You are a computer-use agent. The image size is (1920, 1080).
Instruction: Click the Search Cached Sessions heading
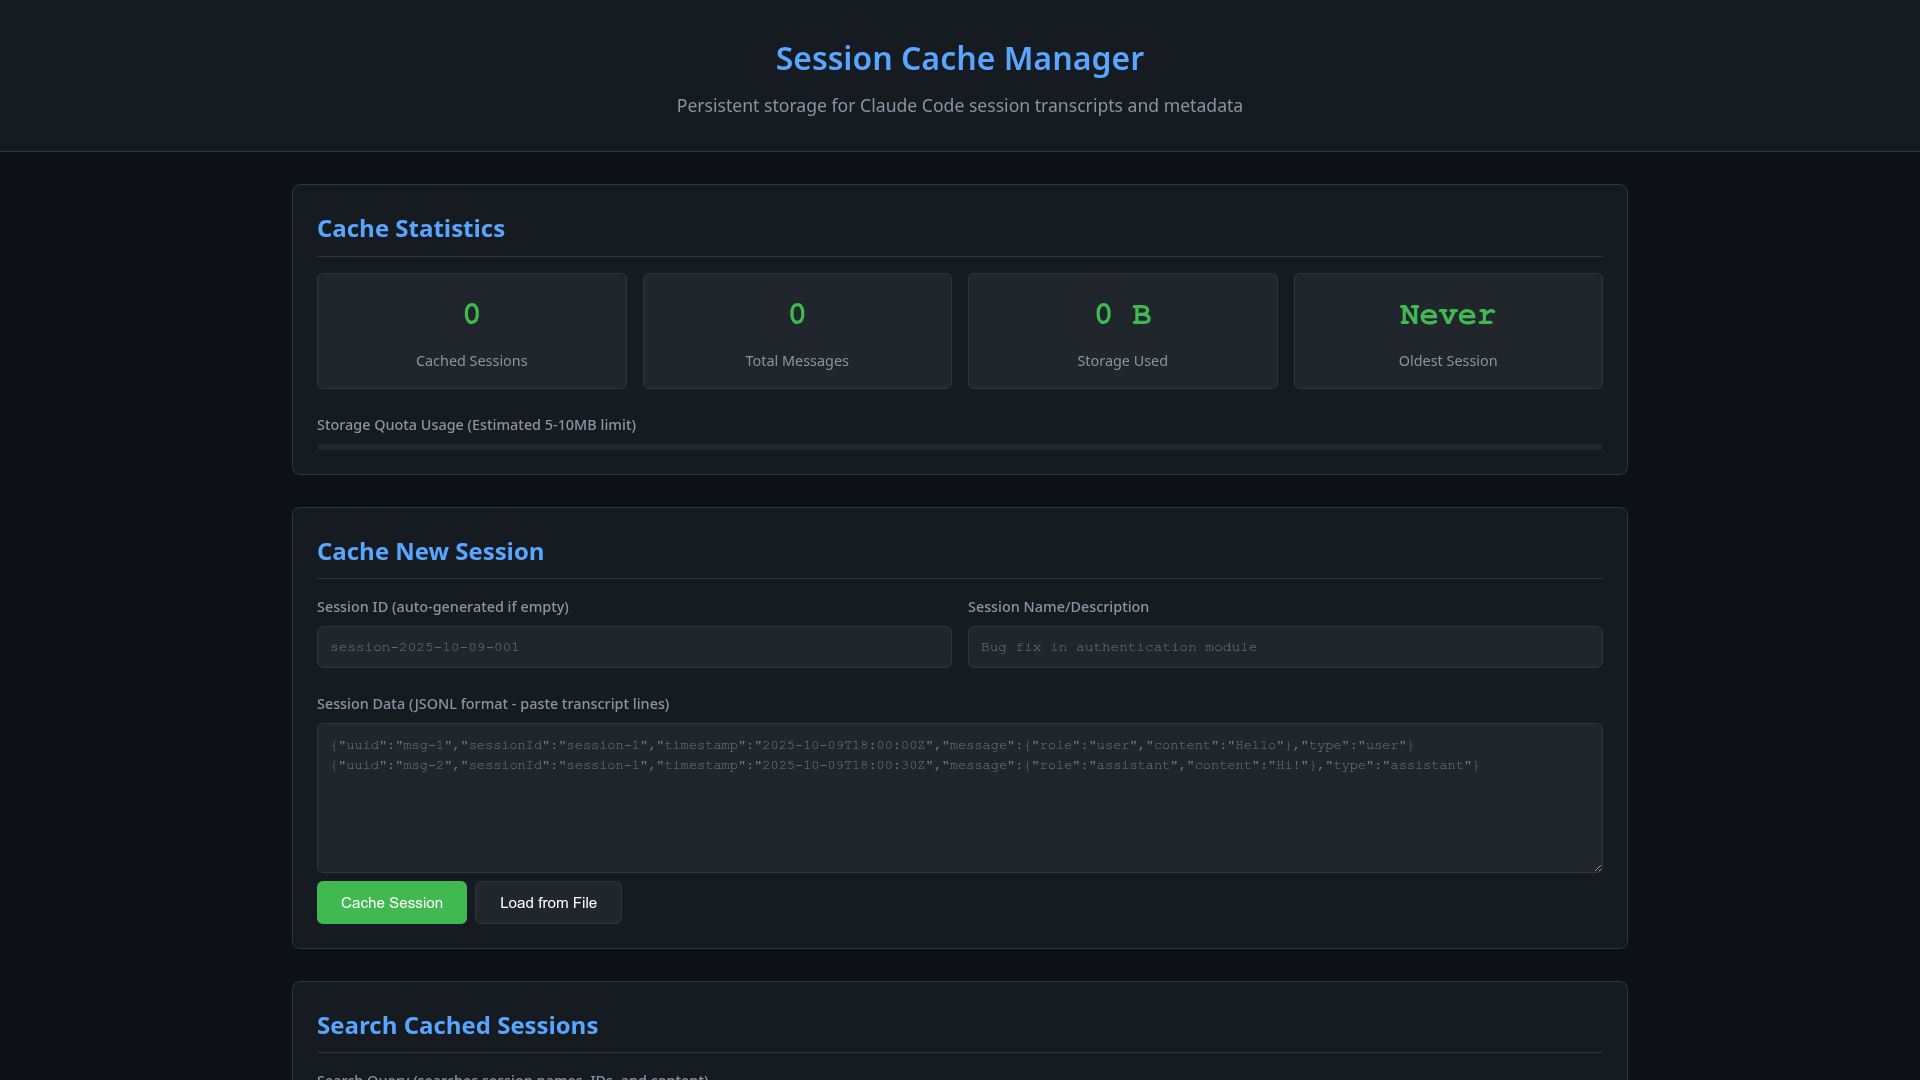[457, 1026]
